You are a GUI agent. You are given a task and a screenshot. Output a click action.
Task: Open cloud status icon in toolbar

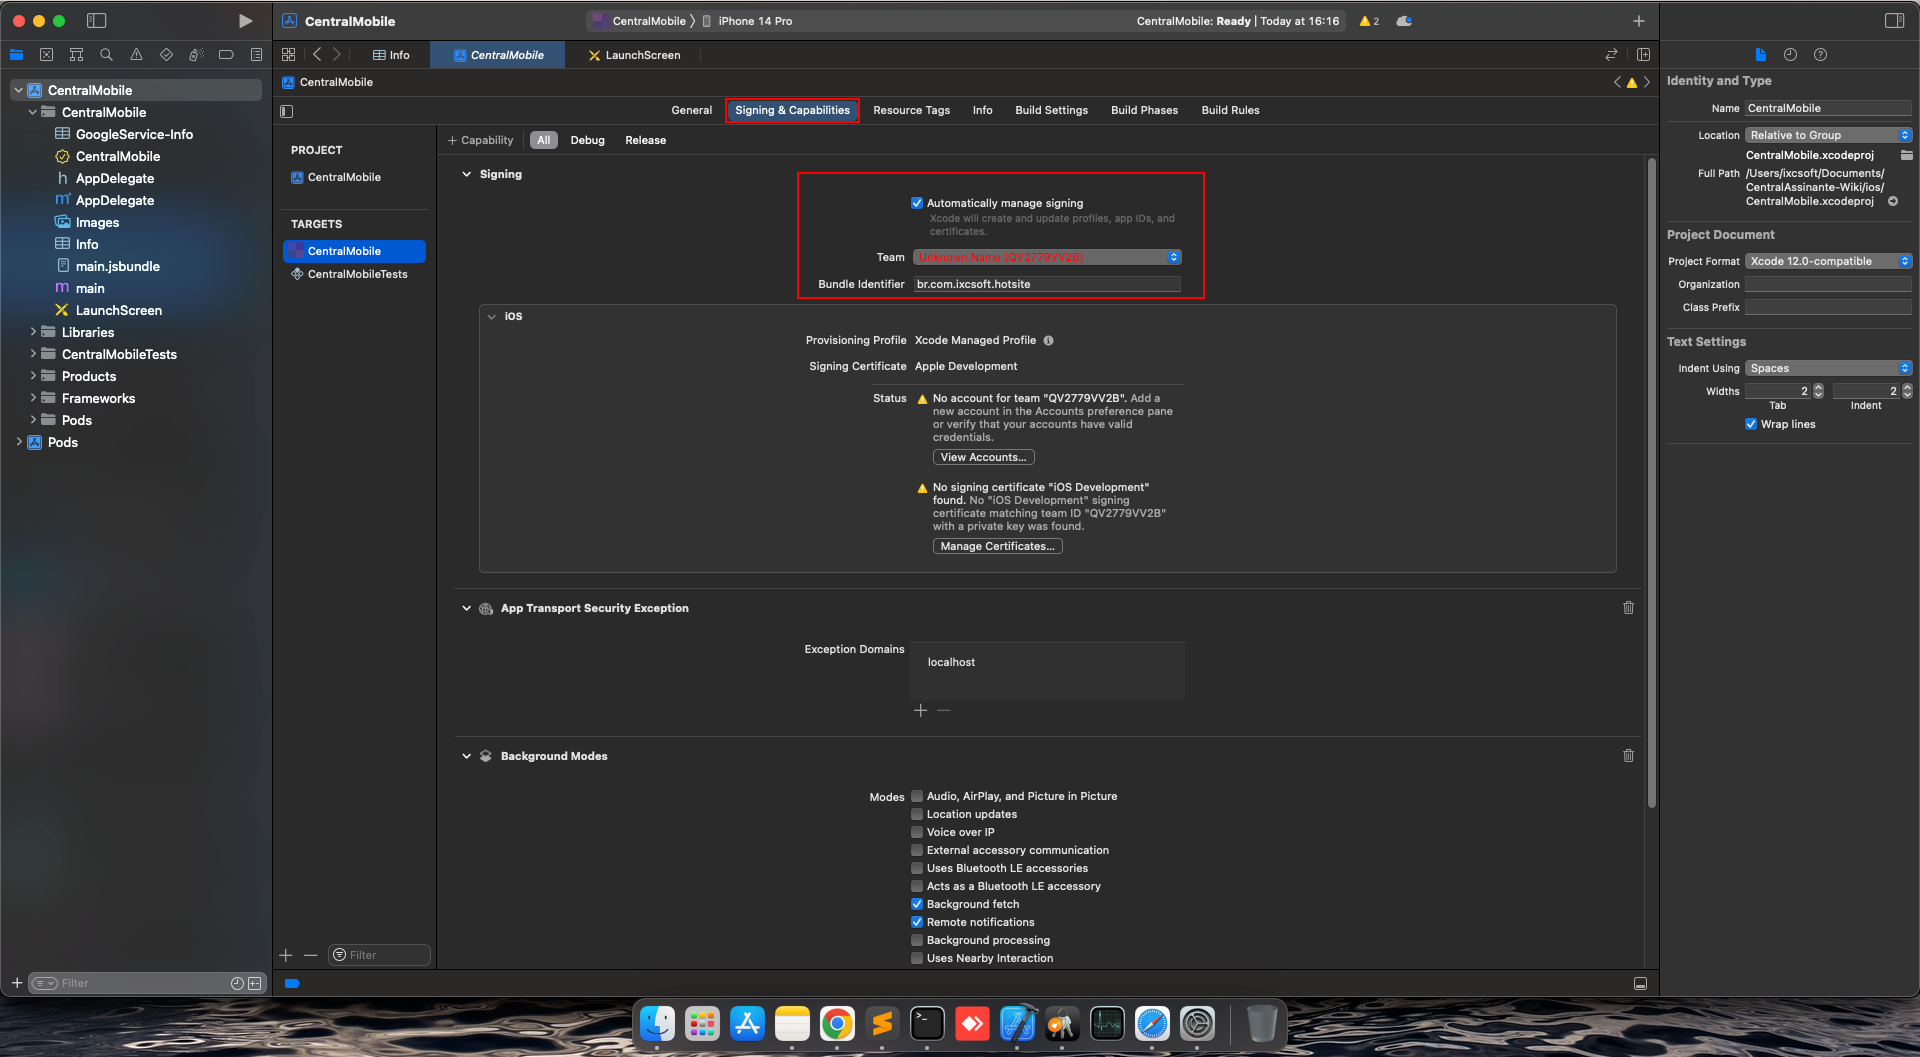(x=1404, y=21)
